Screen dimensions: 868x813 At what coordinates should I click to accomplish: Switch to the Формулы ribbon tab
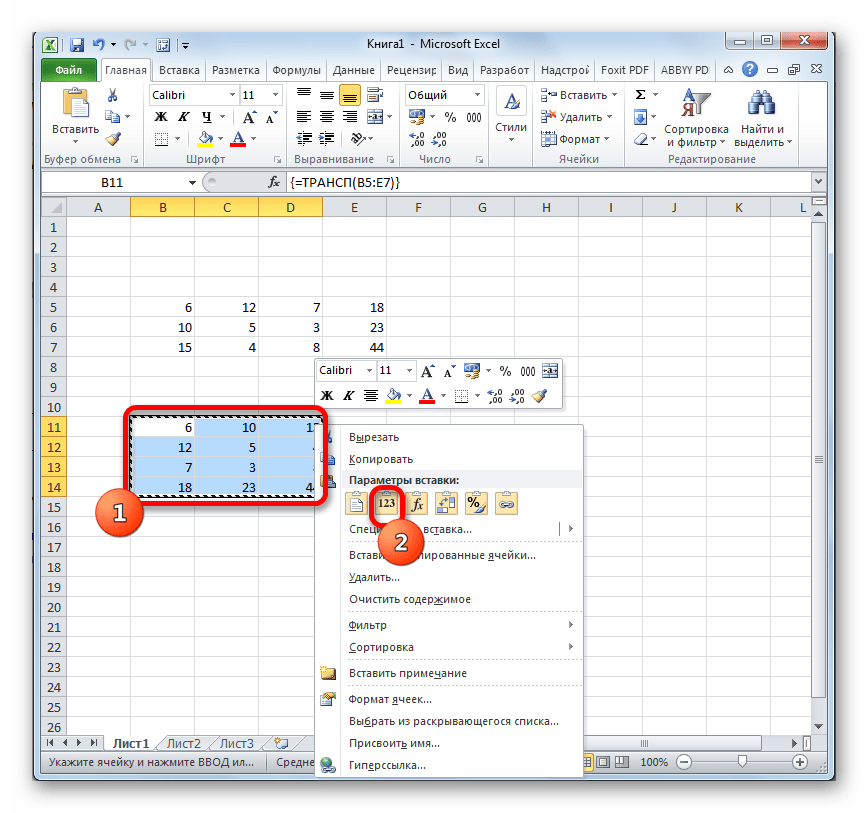point(296,70)
